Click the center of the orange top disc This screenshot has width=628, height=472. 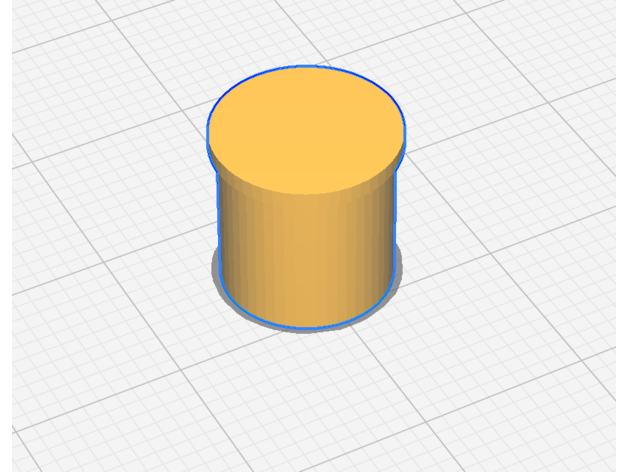click(306, 130)
